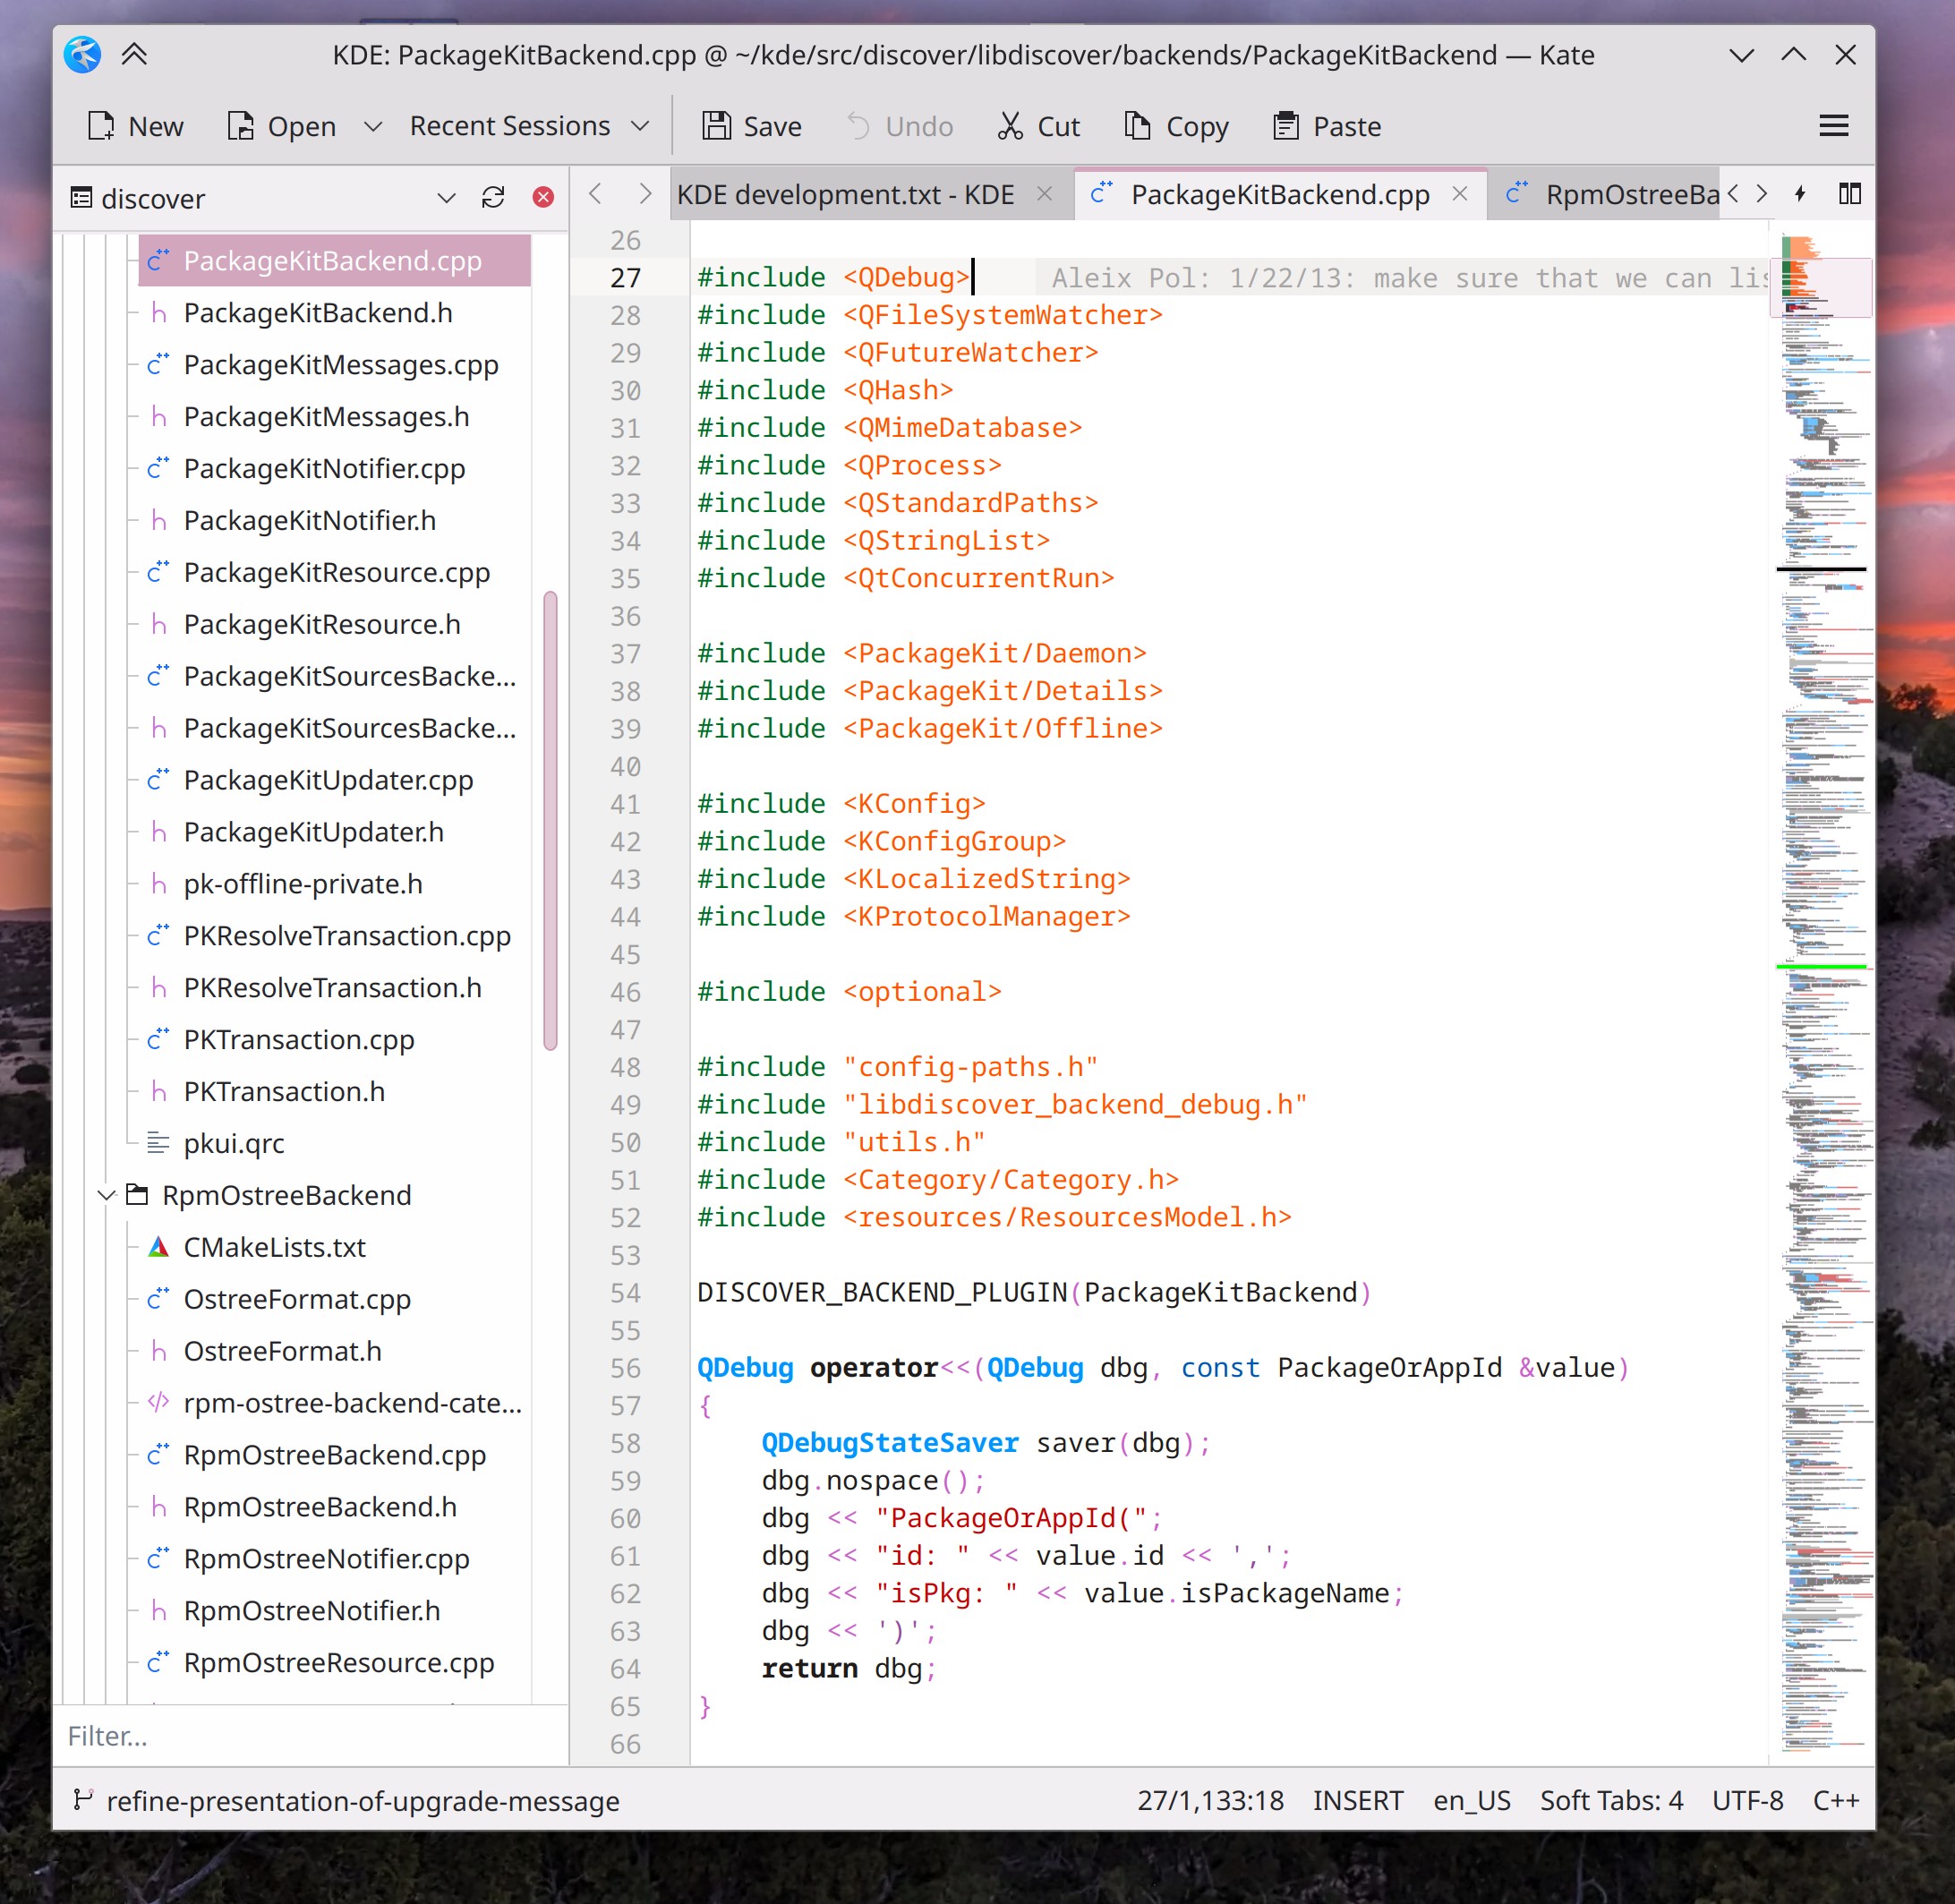
Task: Click the New document icon
Action: [101, 126]
